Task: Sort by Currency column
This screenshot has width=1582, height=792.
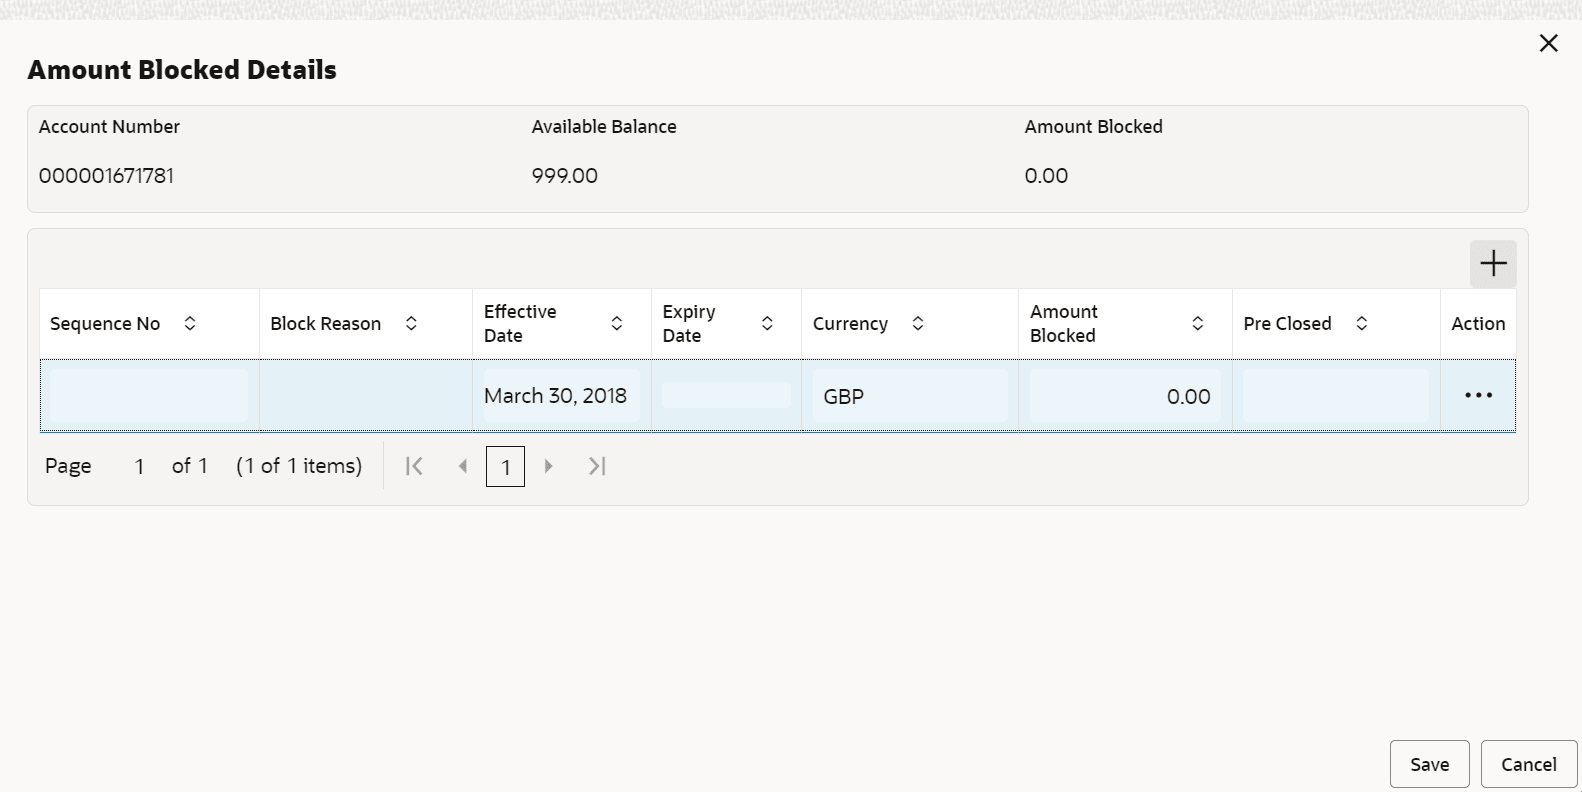Action: click(x=918, y=323)
